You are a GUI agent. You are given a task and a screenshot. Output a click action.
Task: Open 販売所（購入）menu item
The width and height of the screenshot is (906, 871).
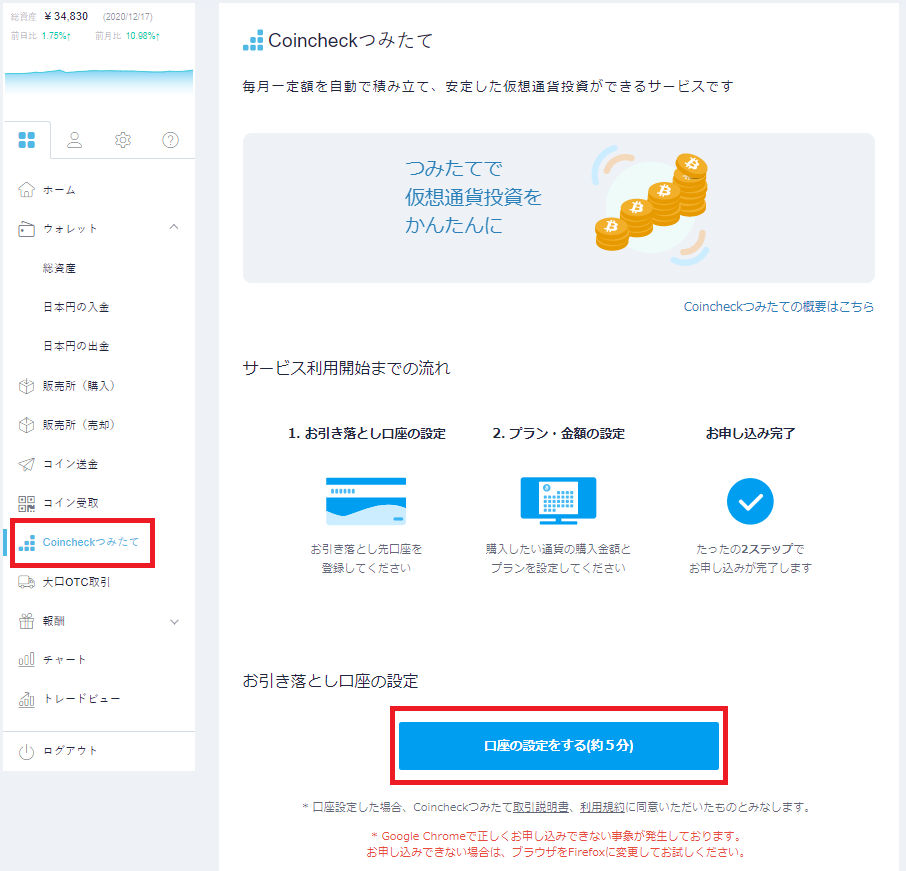pos(79,386)
